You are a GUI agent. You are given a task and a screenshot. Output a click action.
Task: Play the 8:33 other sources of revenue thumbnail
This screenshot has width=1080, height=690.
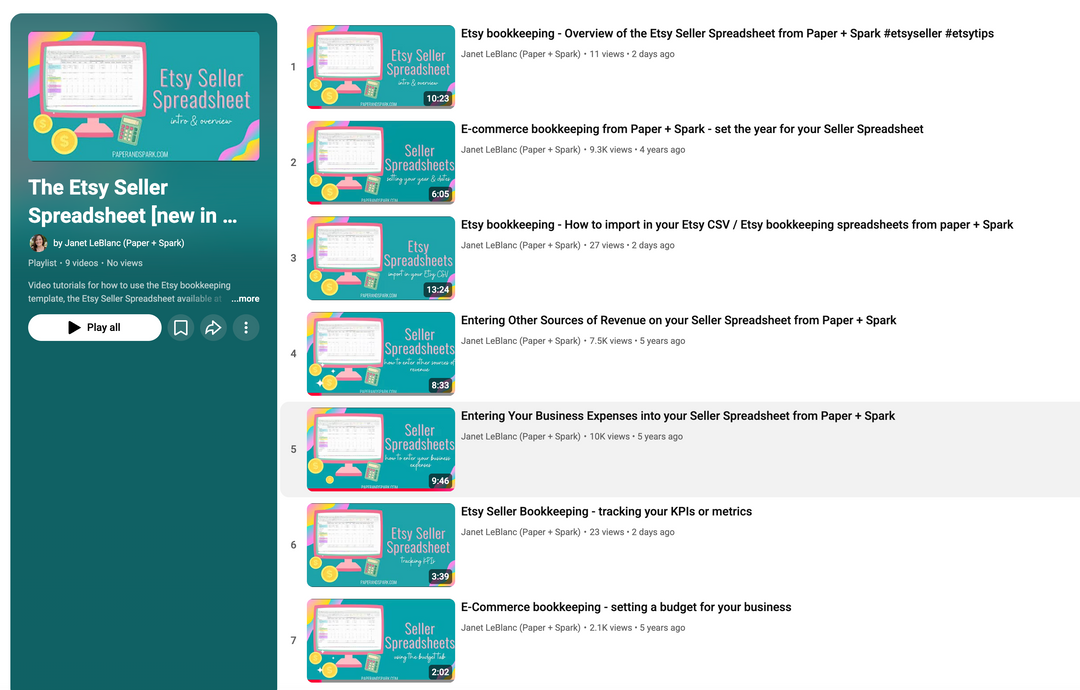tap(381, 353)
